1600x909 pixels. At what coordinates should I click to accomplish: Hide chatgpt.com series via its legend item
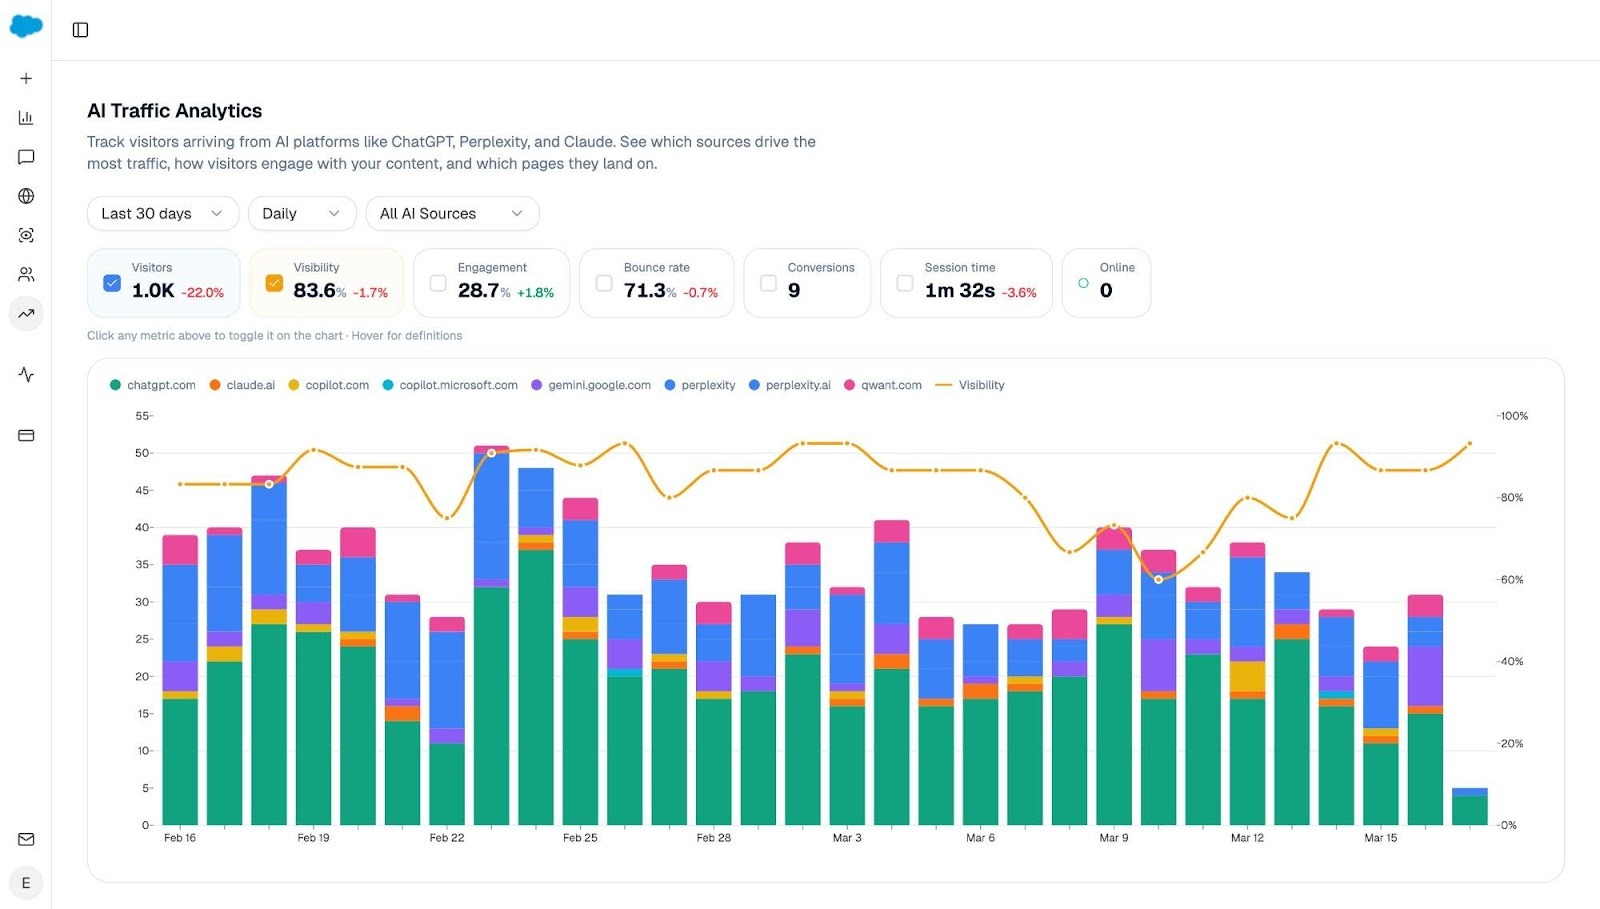[151, 385]
